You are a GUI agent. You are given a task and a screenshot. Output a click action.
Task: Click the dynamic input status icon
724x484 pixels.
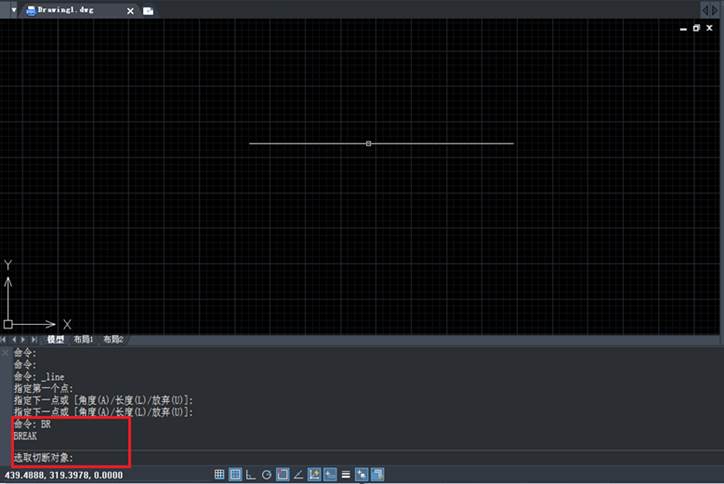click(329, 474)
